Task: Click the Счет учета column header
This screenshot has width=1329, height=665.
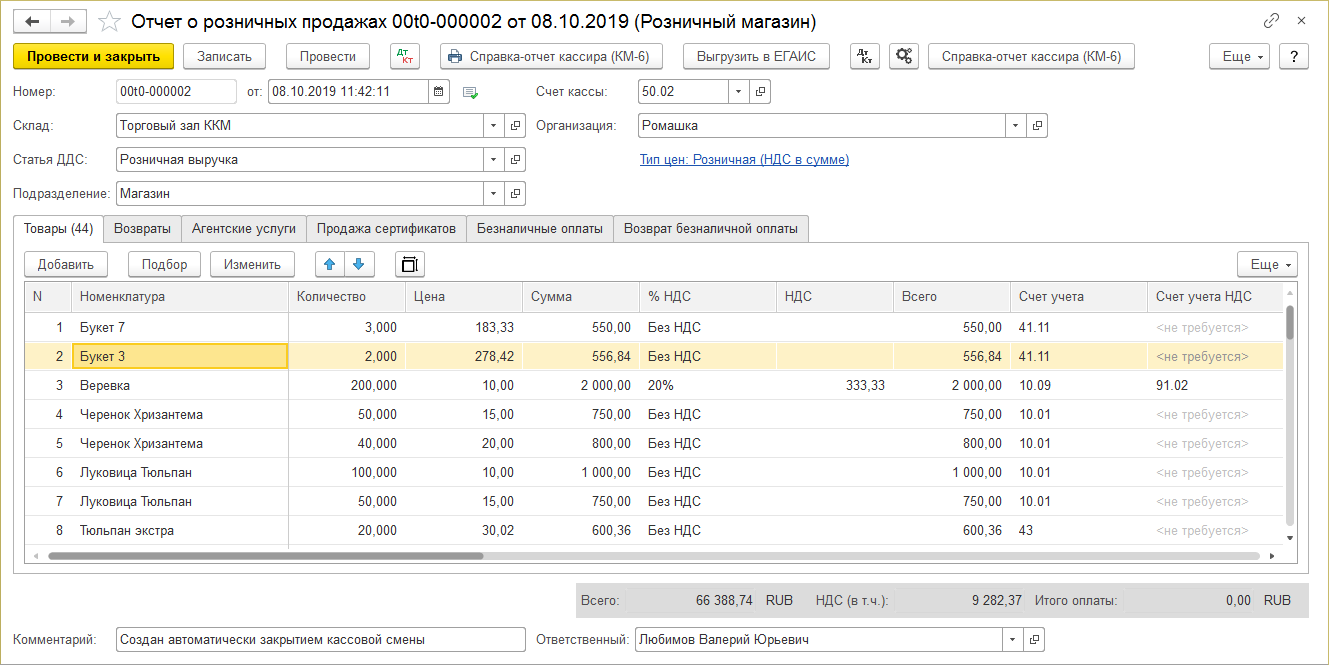Action: point(1079,297)
